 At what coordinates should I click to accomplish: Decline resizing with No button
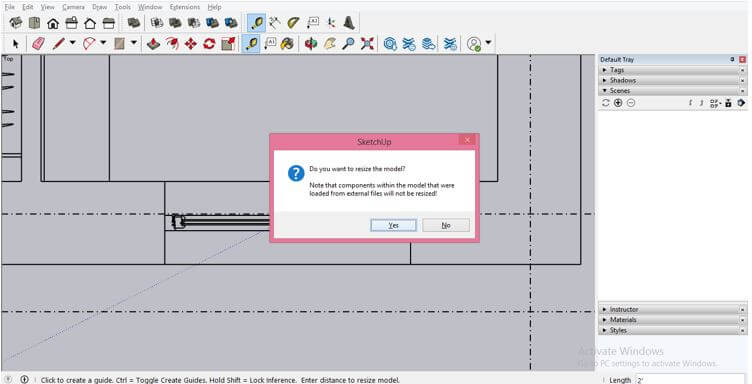pos(446,225)
